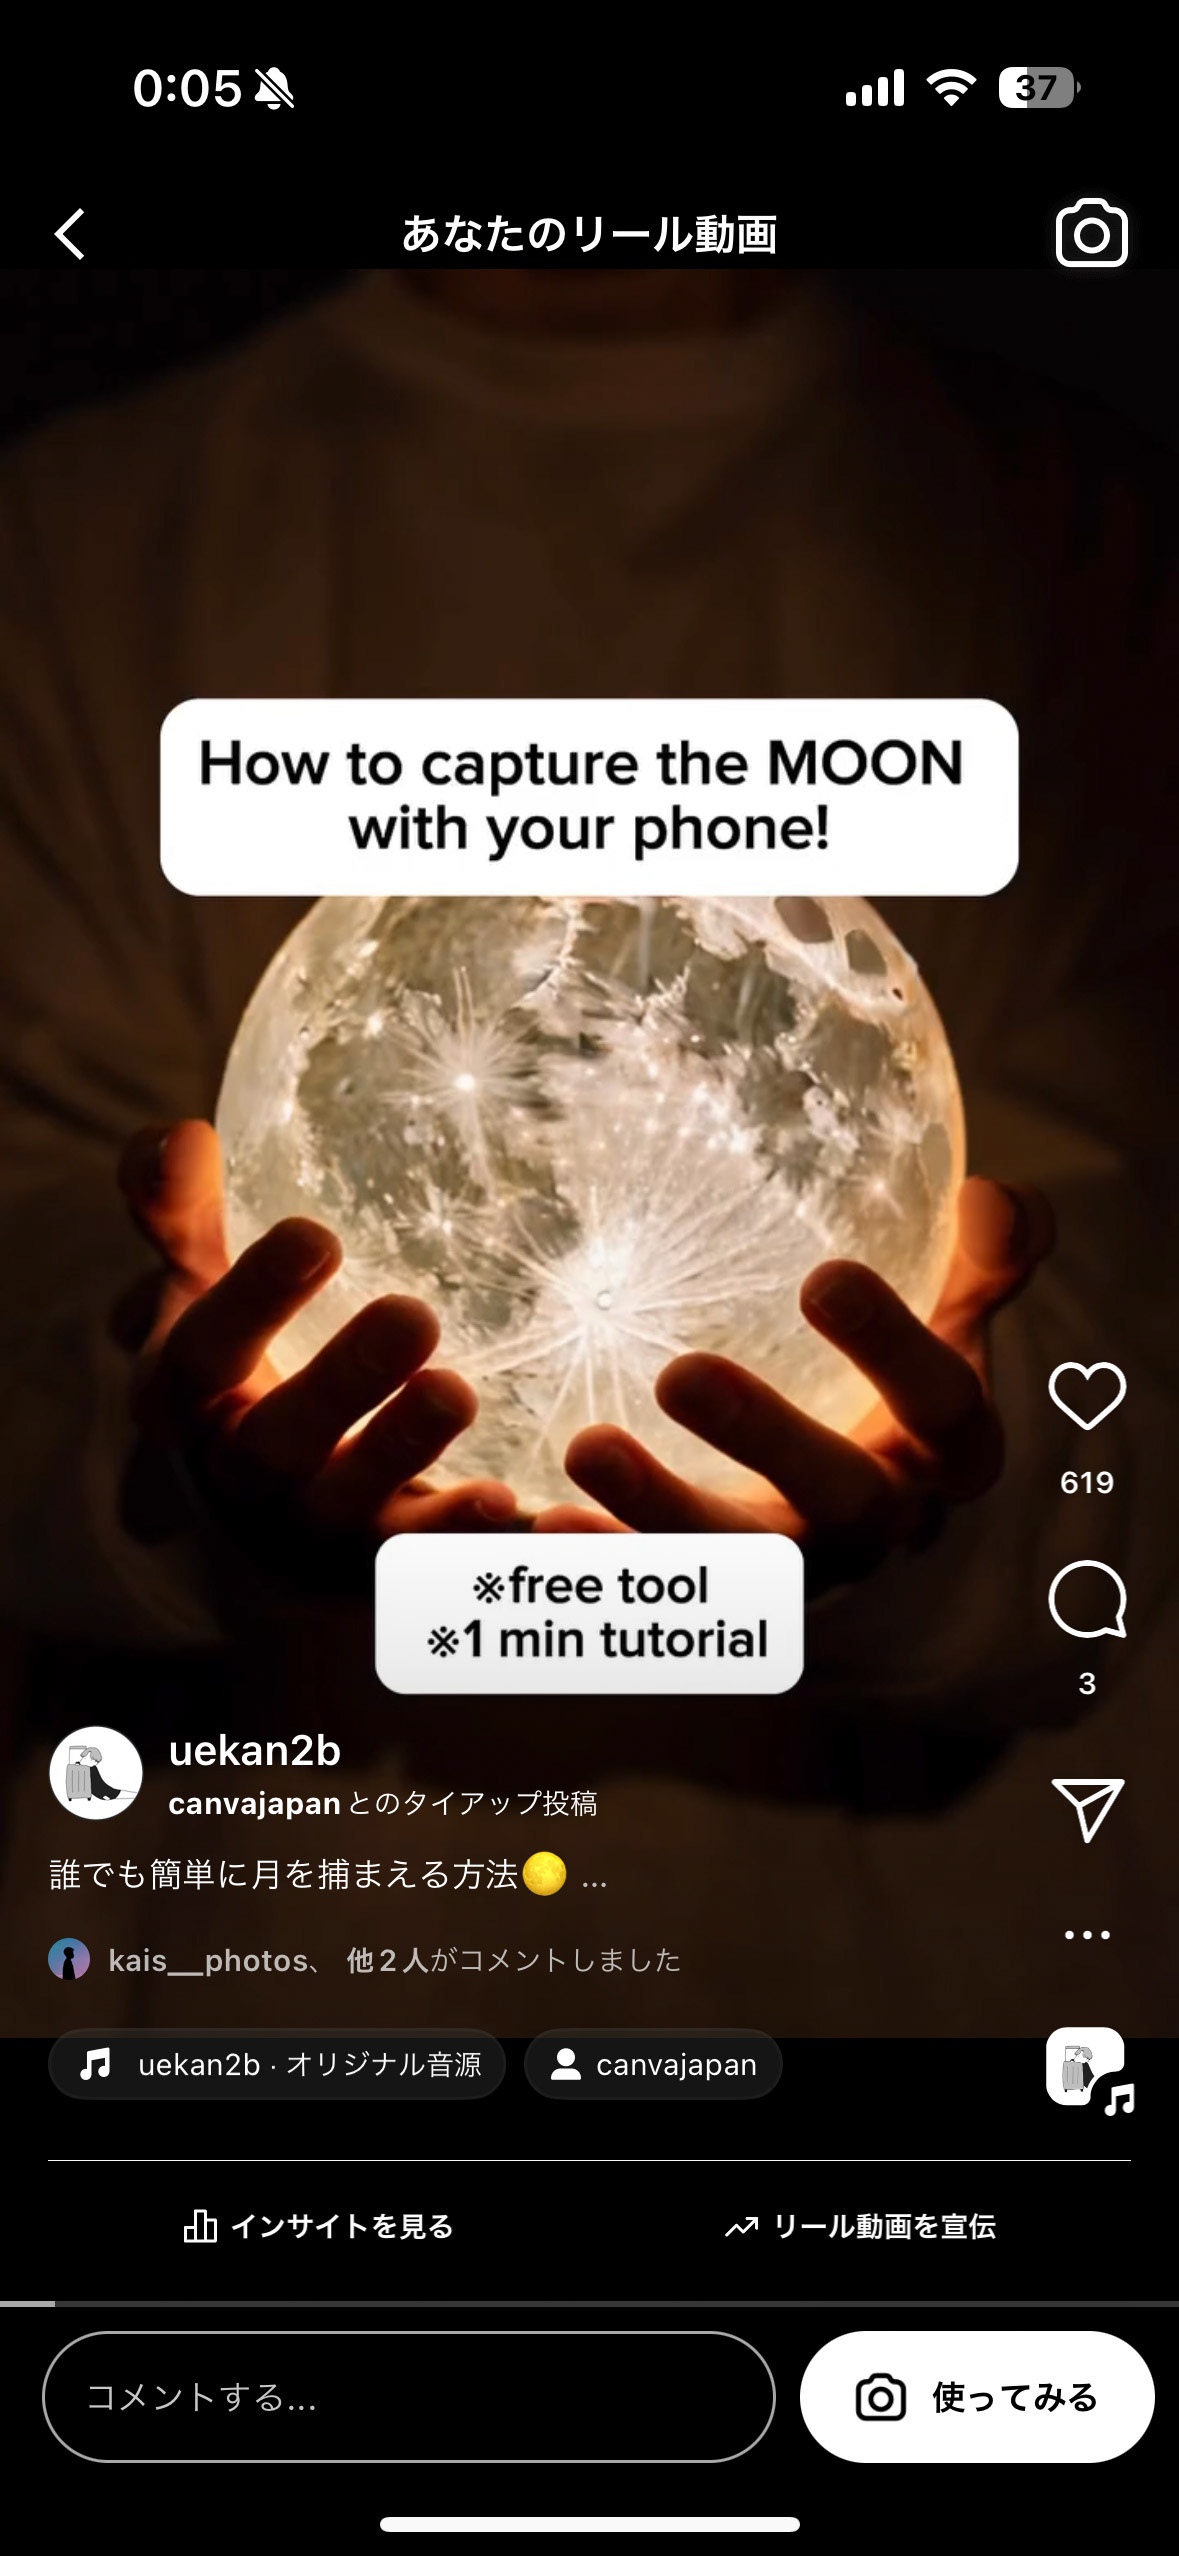1179x2556 pixels.
Task: Tap the back arrow icon
Action: tap(70, 234)
